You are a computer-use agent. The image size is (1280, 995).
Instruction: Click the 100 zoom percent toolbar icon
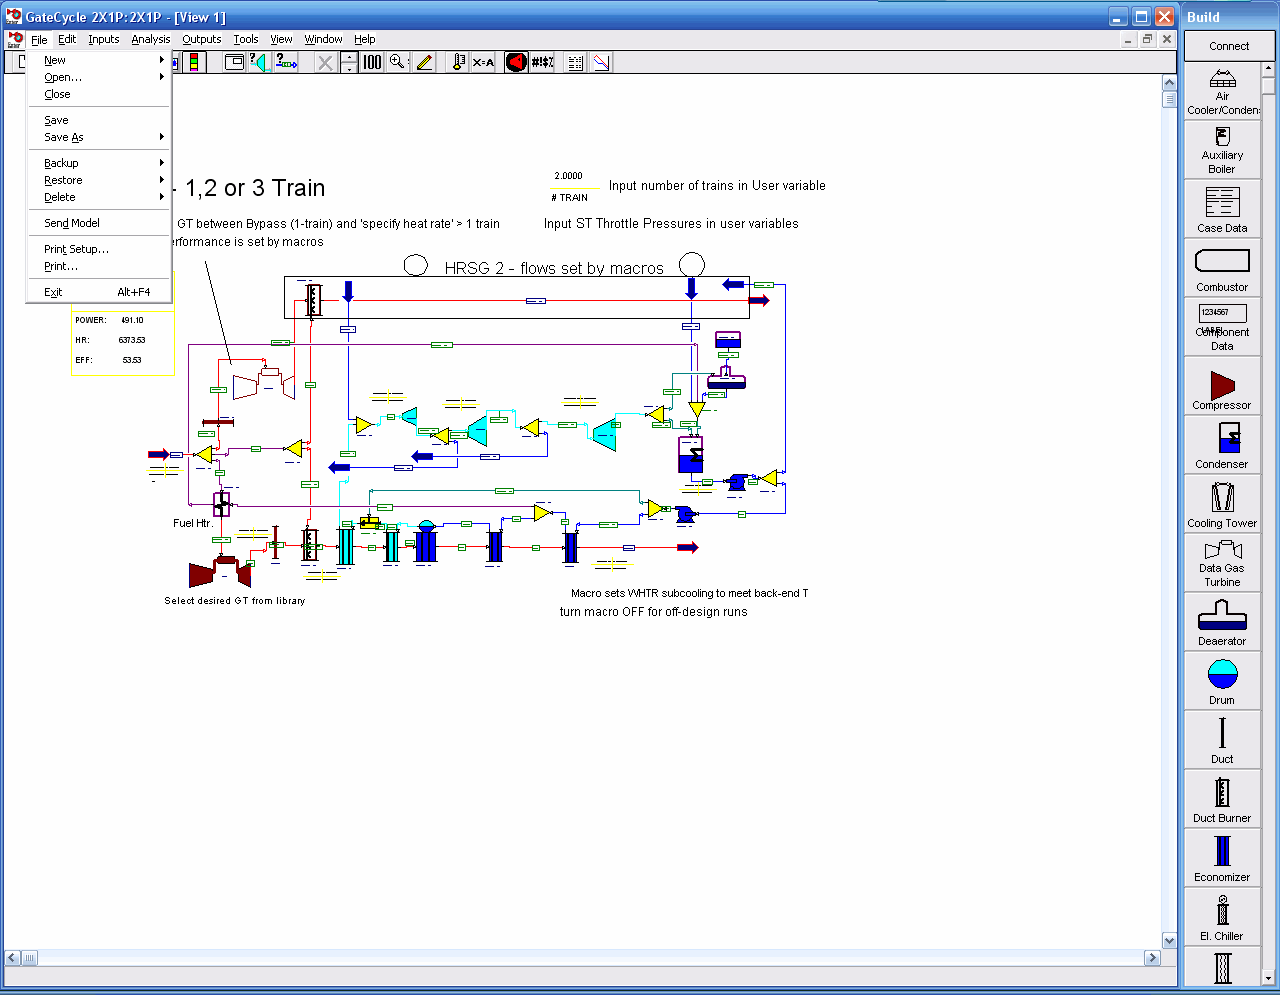[x=372, y=62]
